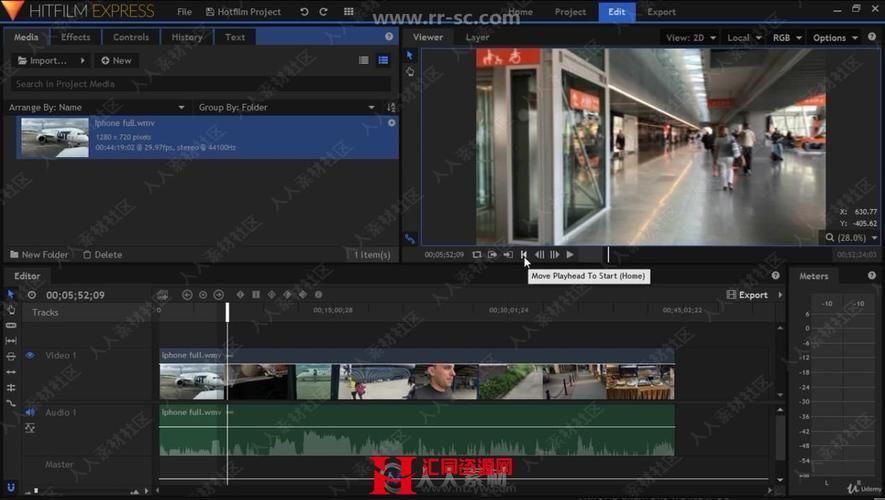The image size is (885, 500).
Task: Switch to the History tab
Action: (187, 37)
